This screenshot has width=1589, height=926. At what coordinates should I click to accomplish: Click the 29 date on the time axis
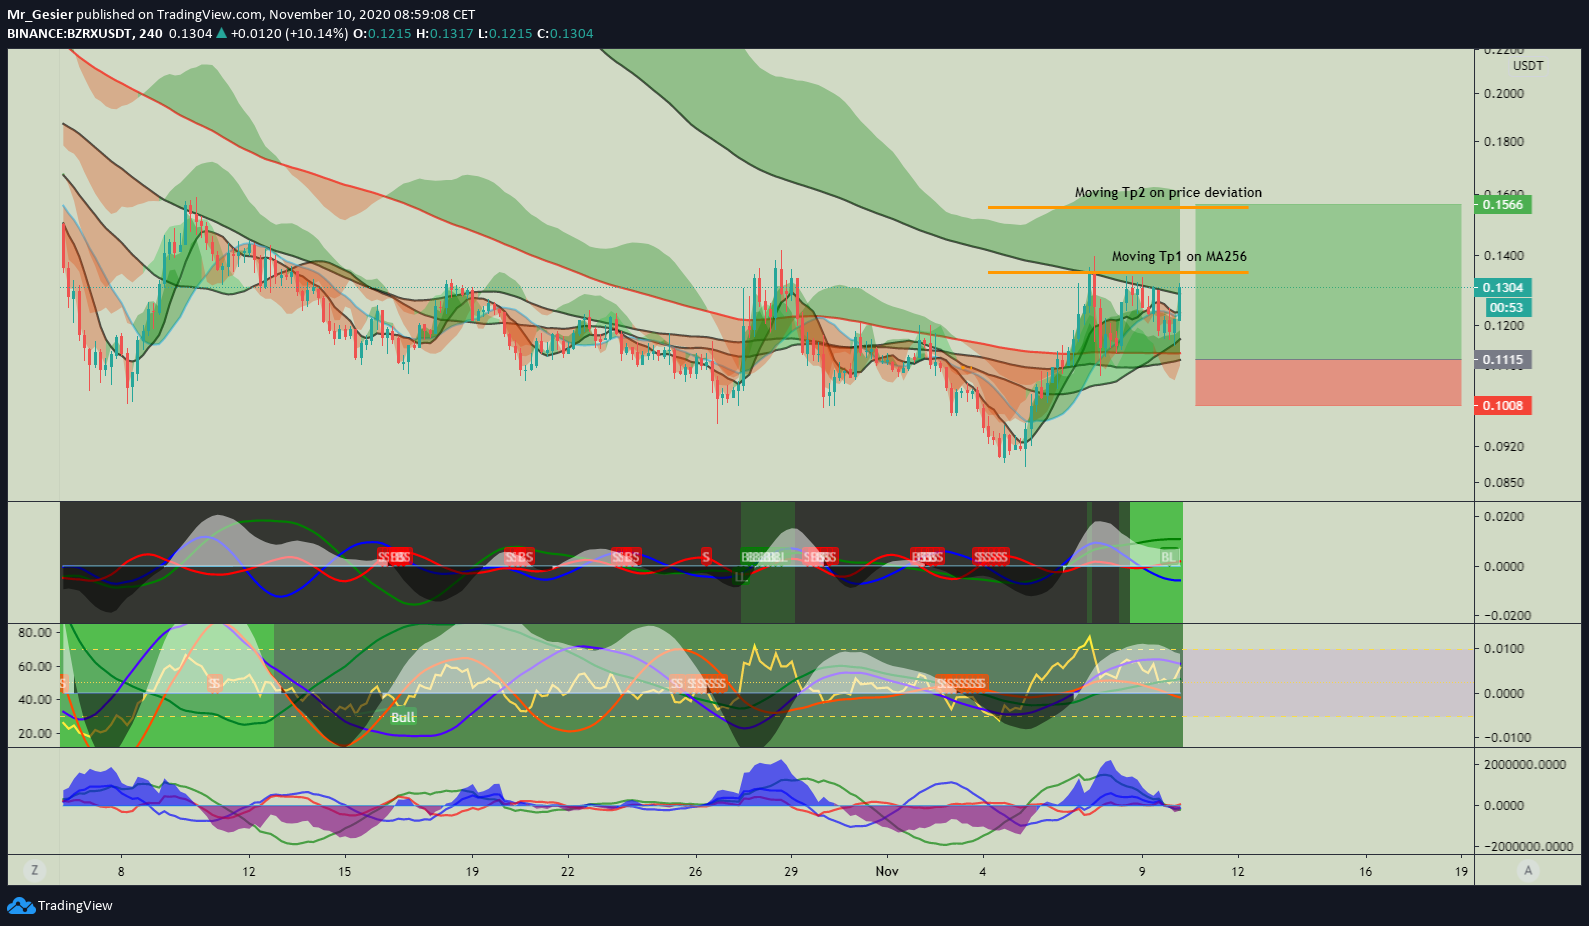(791, 872)
